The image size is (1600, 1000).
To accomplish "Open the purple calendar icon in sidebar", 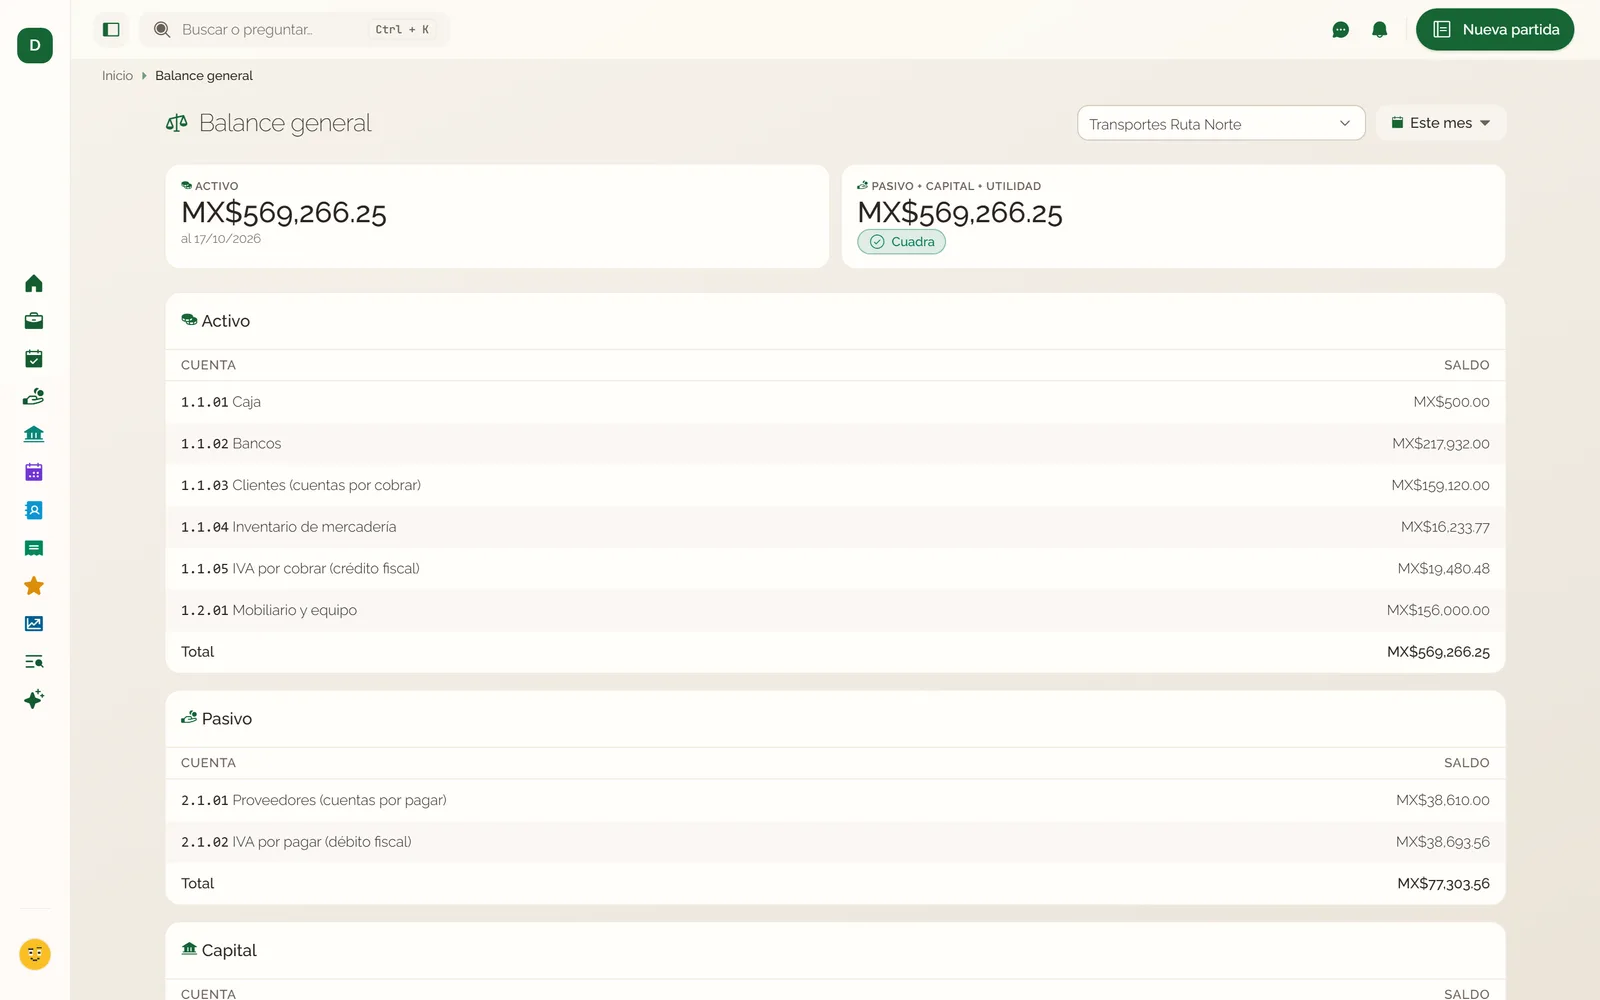I will (34, 472).
